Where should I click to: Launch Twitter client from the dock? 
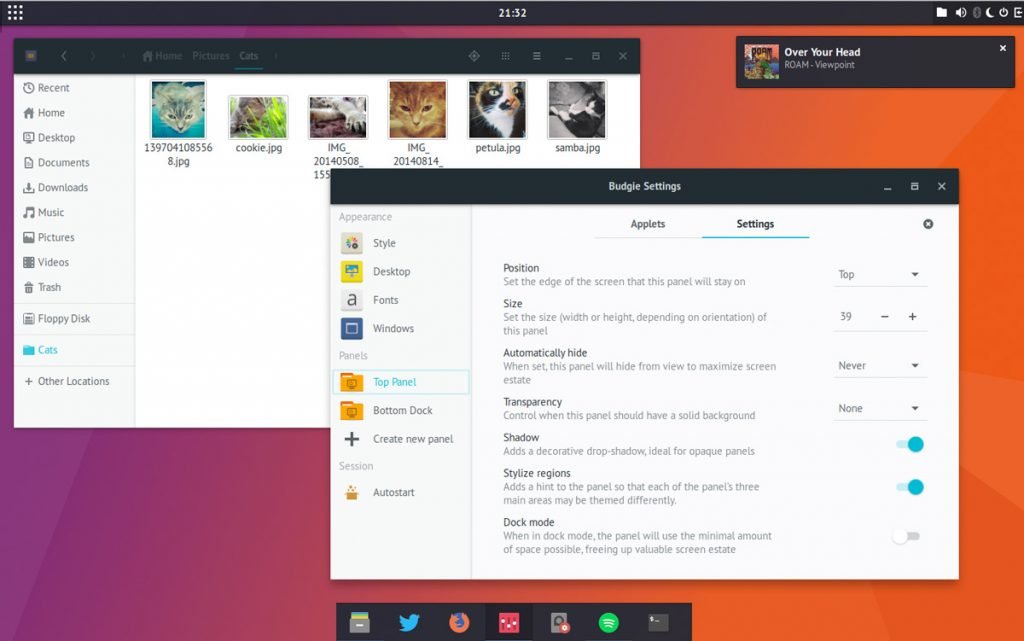point(409,623)
